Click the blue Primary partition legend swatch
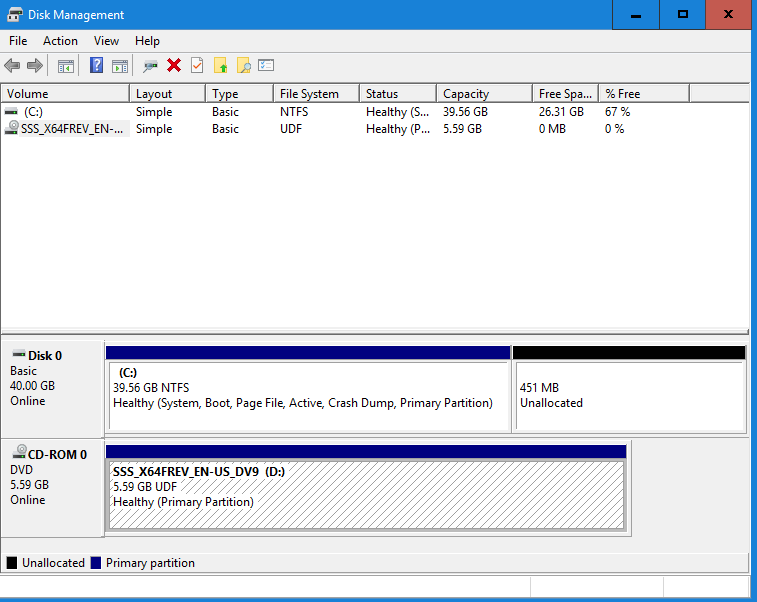Image resolution: width=757 pixels, height=602 pixels. pyautogui.click(x=96, y=563)
